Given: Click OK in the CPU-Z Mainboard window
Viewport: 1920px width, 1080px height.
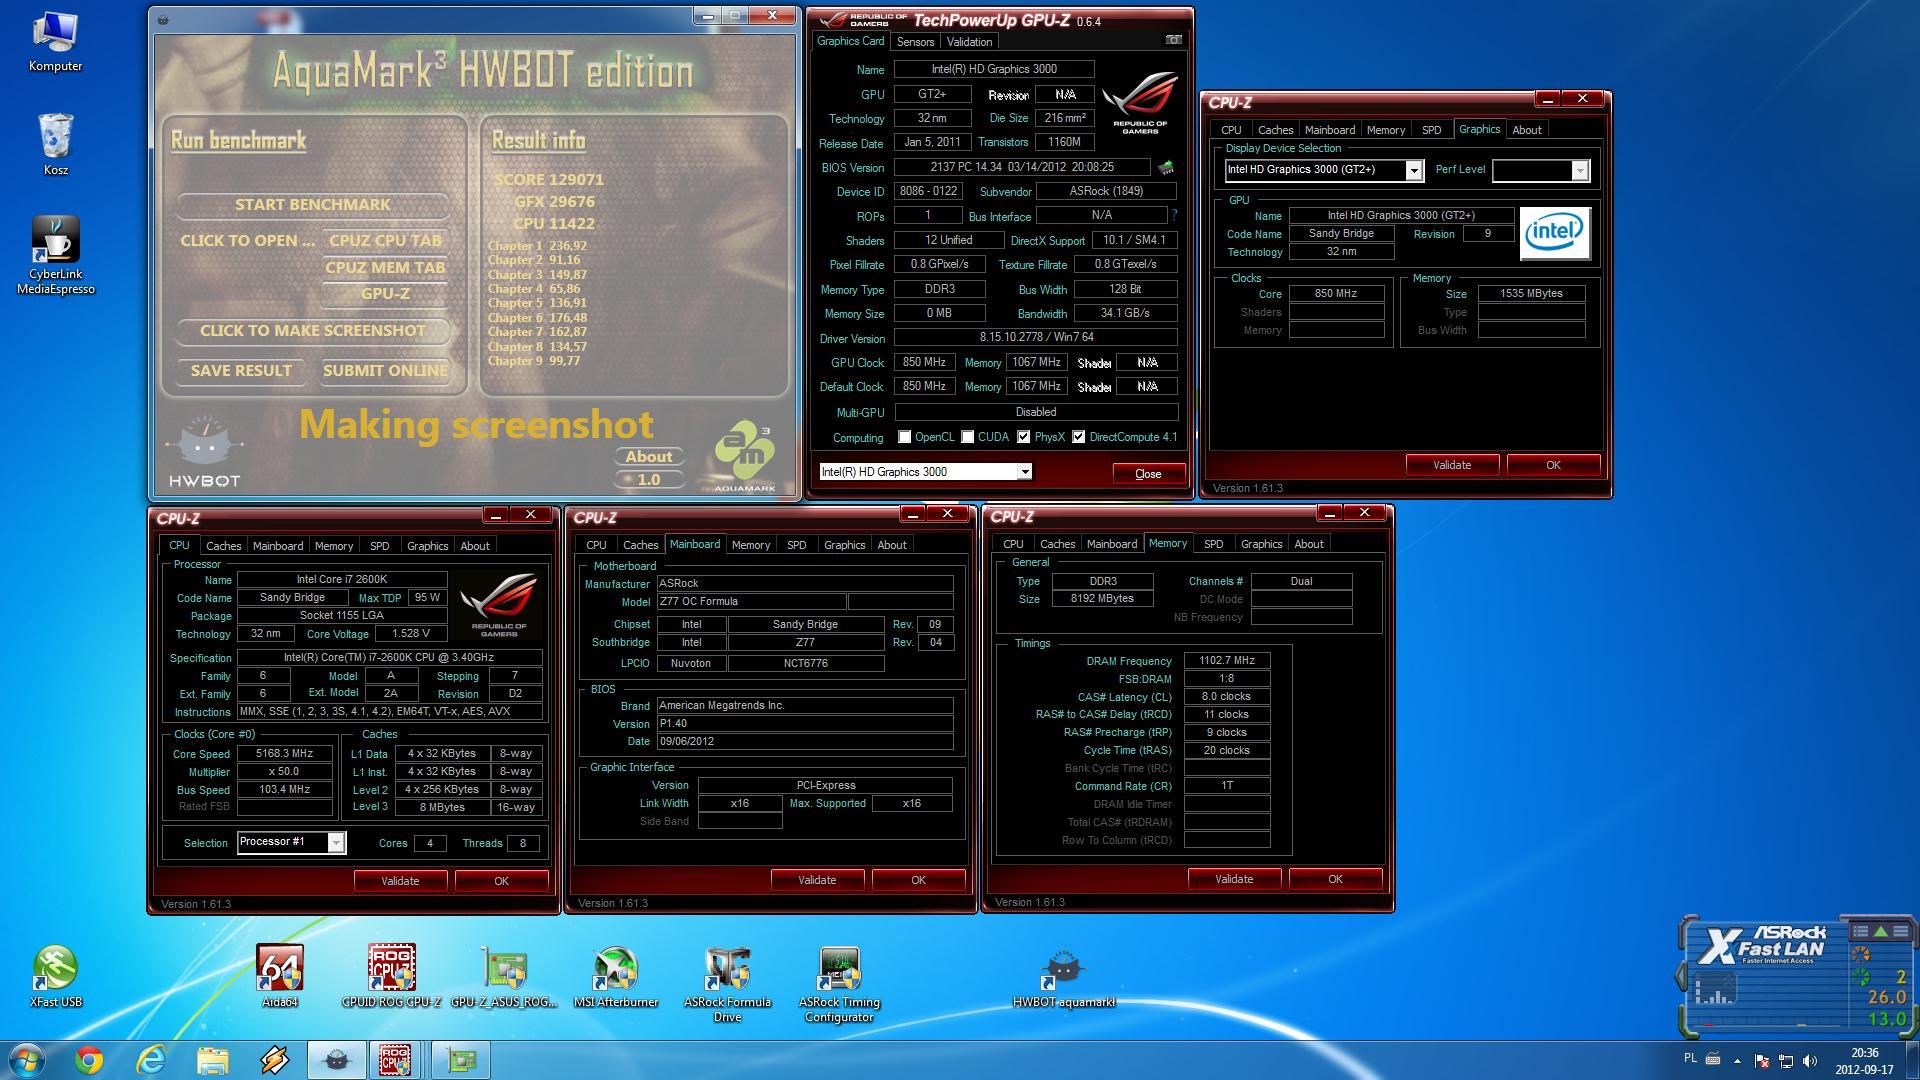Looking at the screenshot, I should (x=918, y=880).
